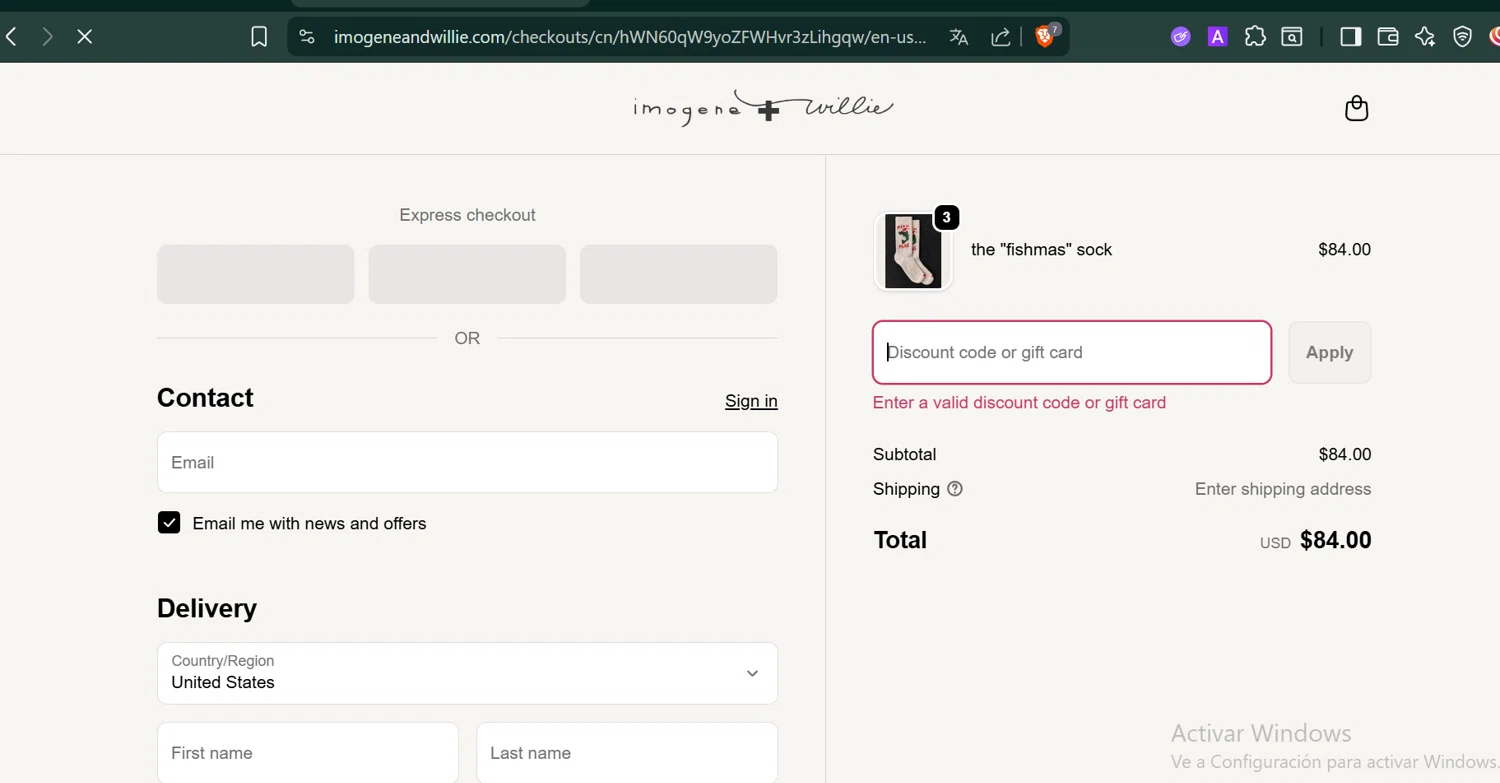Open the Brave Shields lion icon
This screenshot has height=783, width=1500.
point(1046,36)
